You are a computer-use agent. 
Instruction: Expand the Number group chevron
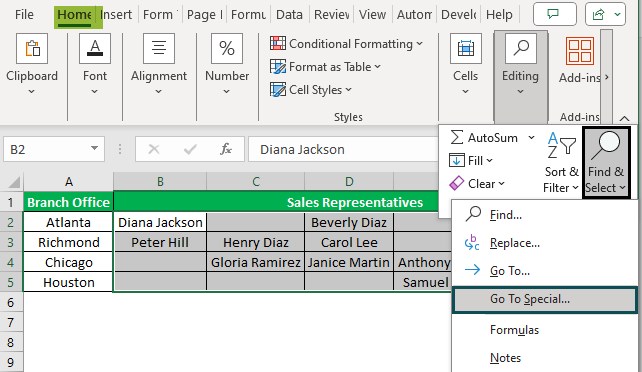click(226, 91)
